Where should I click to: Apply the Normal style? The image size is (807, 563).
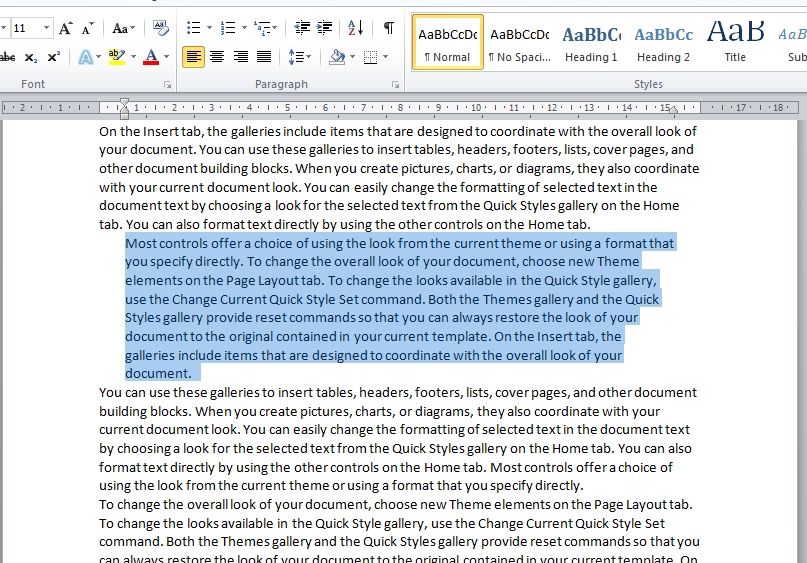tap(448, 42)
